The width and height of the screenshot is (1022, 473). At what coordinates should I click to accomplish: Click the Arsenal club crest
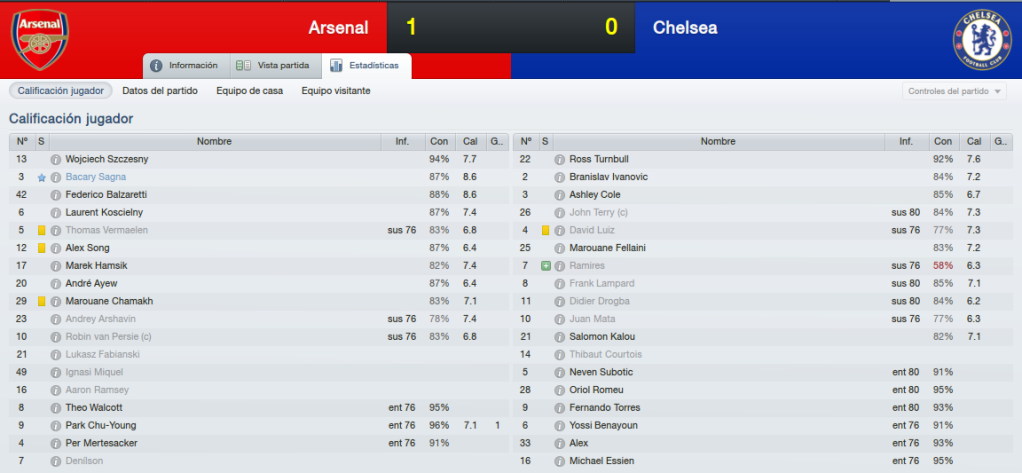coord(40,40)
